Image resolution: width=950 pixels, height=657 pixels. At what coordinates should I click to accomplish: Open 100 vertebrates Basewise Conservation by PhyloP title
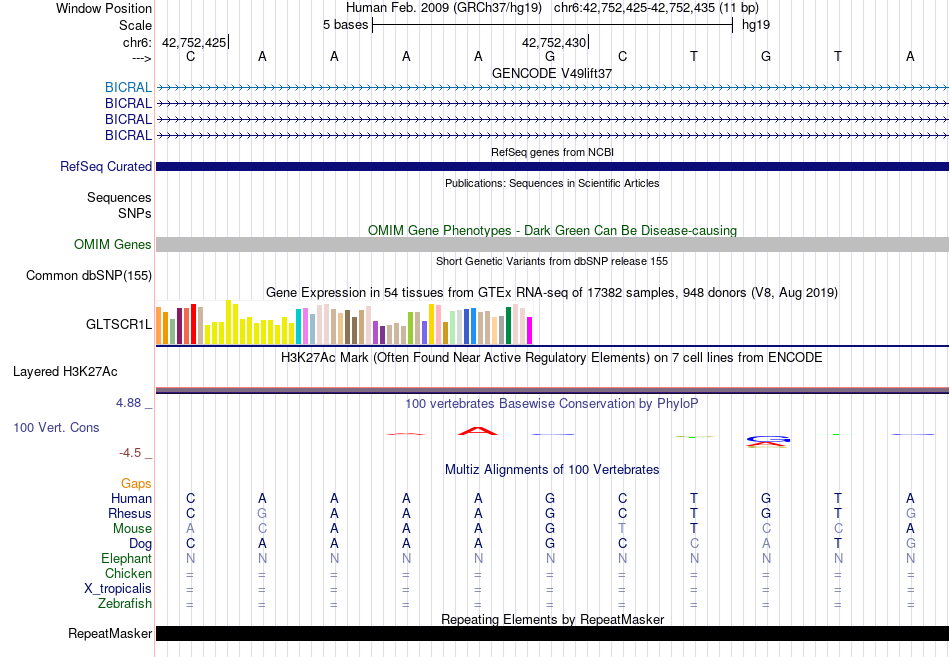pos(552,404)
